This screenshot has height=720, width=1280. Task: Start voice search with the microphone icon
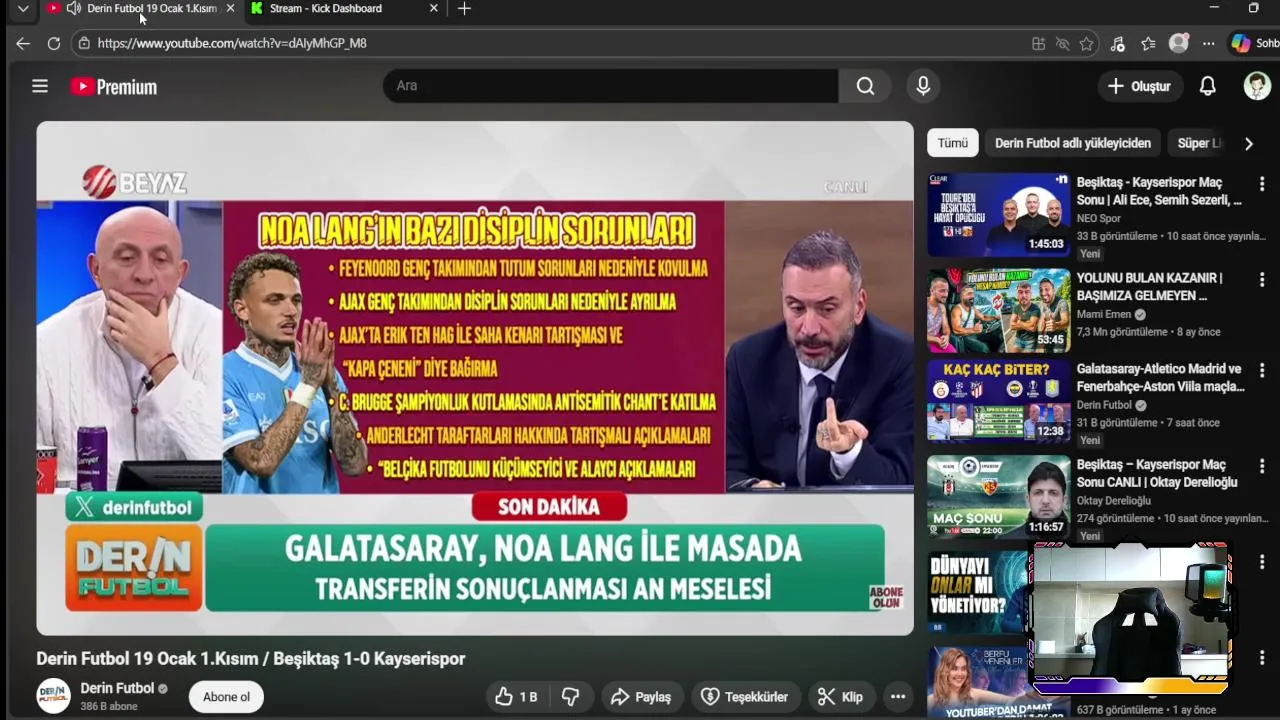[923, 86]
